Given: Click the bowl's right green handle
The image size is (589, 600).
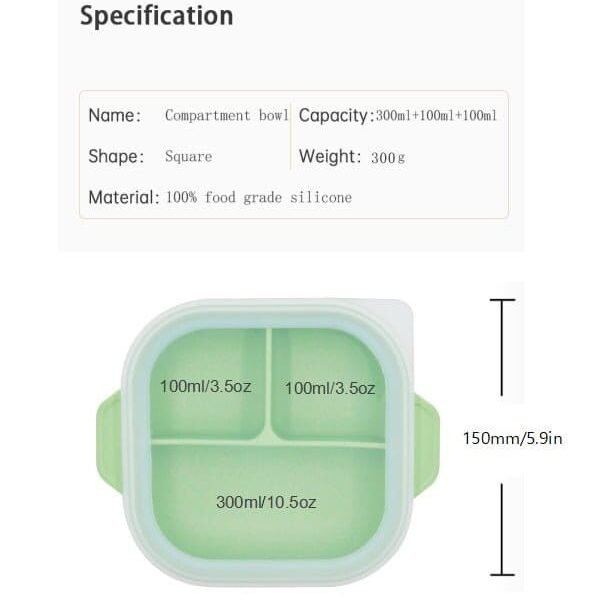Looking at the screenshot, I should tap(426, 445).
